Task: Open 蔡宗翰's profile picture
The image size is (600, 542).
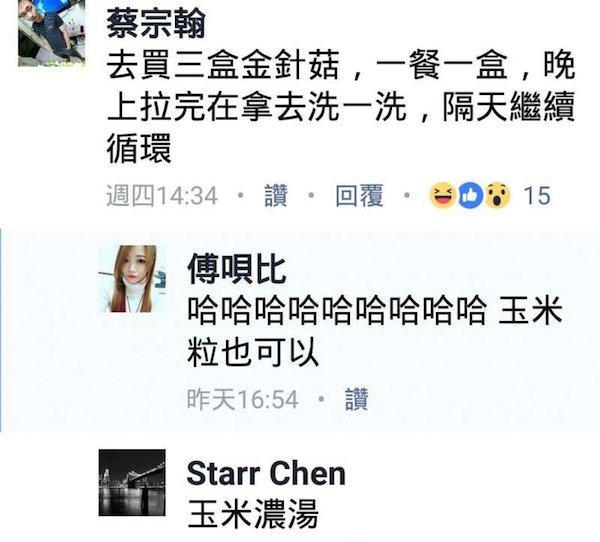Action: (x=52, y=33)
